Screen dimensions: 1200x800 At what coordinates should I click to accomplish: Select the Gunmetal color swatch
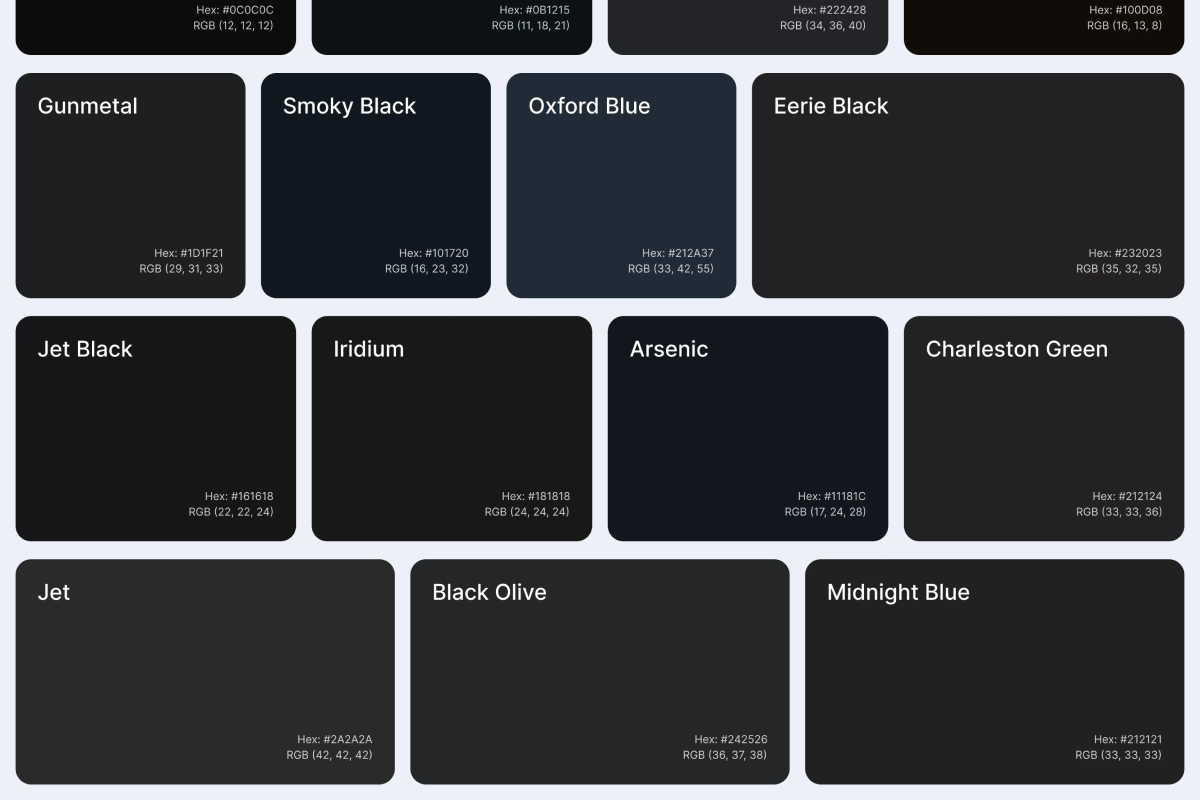[x=130, y=185]
